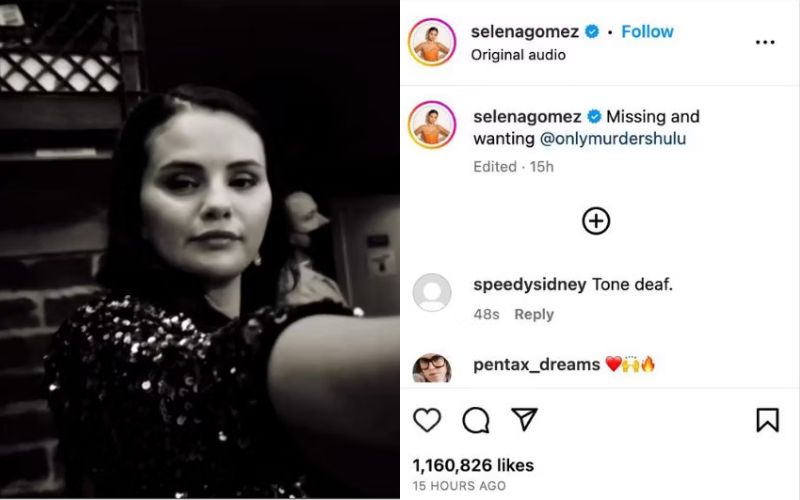Open three-dot more options menu
This screenshot has height=500, width=800.
[765, 42]
